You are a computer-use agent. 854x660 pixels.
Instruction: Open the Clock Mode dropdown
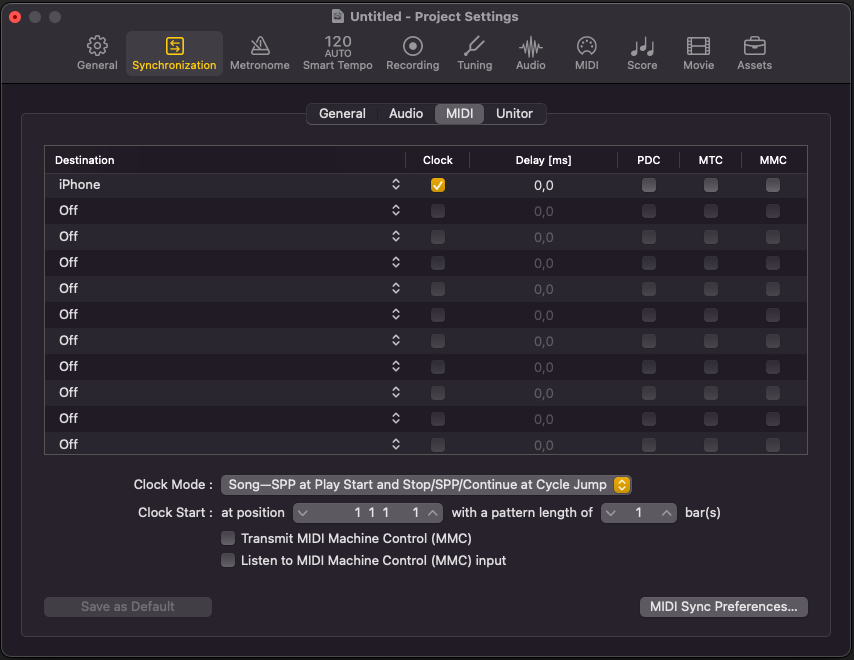click(426, 485)
